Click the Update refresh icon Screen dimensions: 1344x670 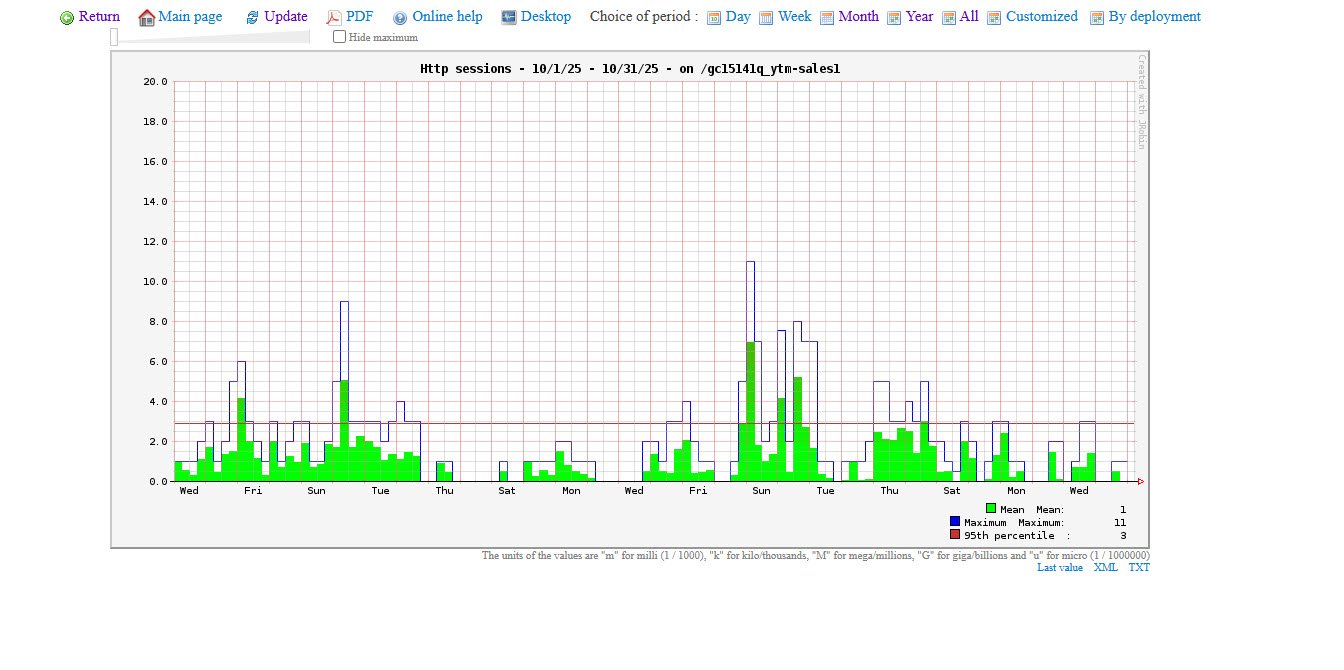[x=252, y=18]
